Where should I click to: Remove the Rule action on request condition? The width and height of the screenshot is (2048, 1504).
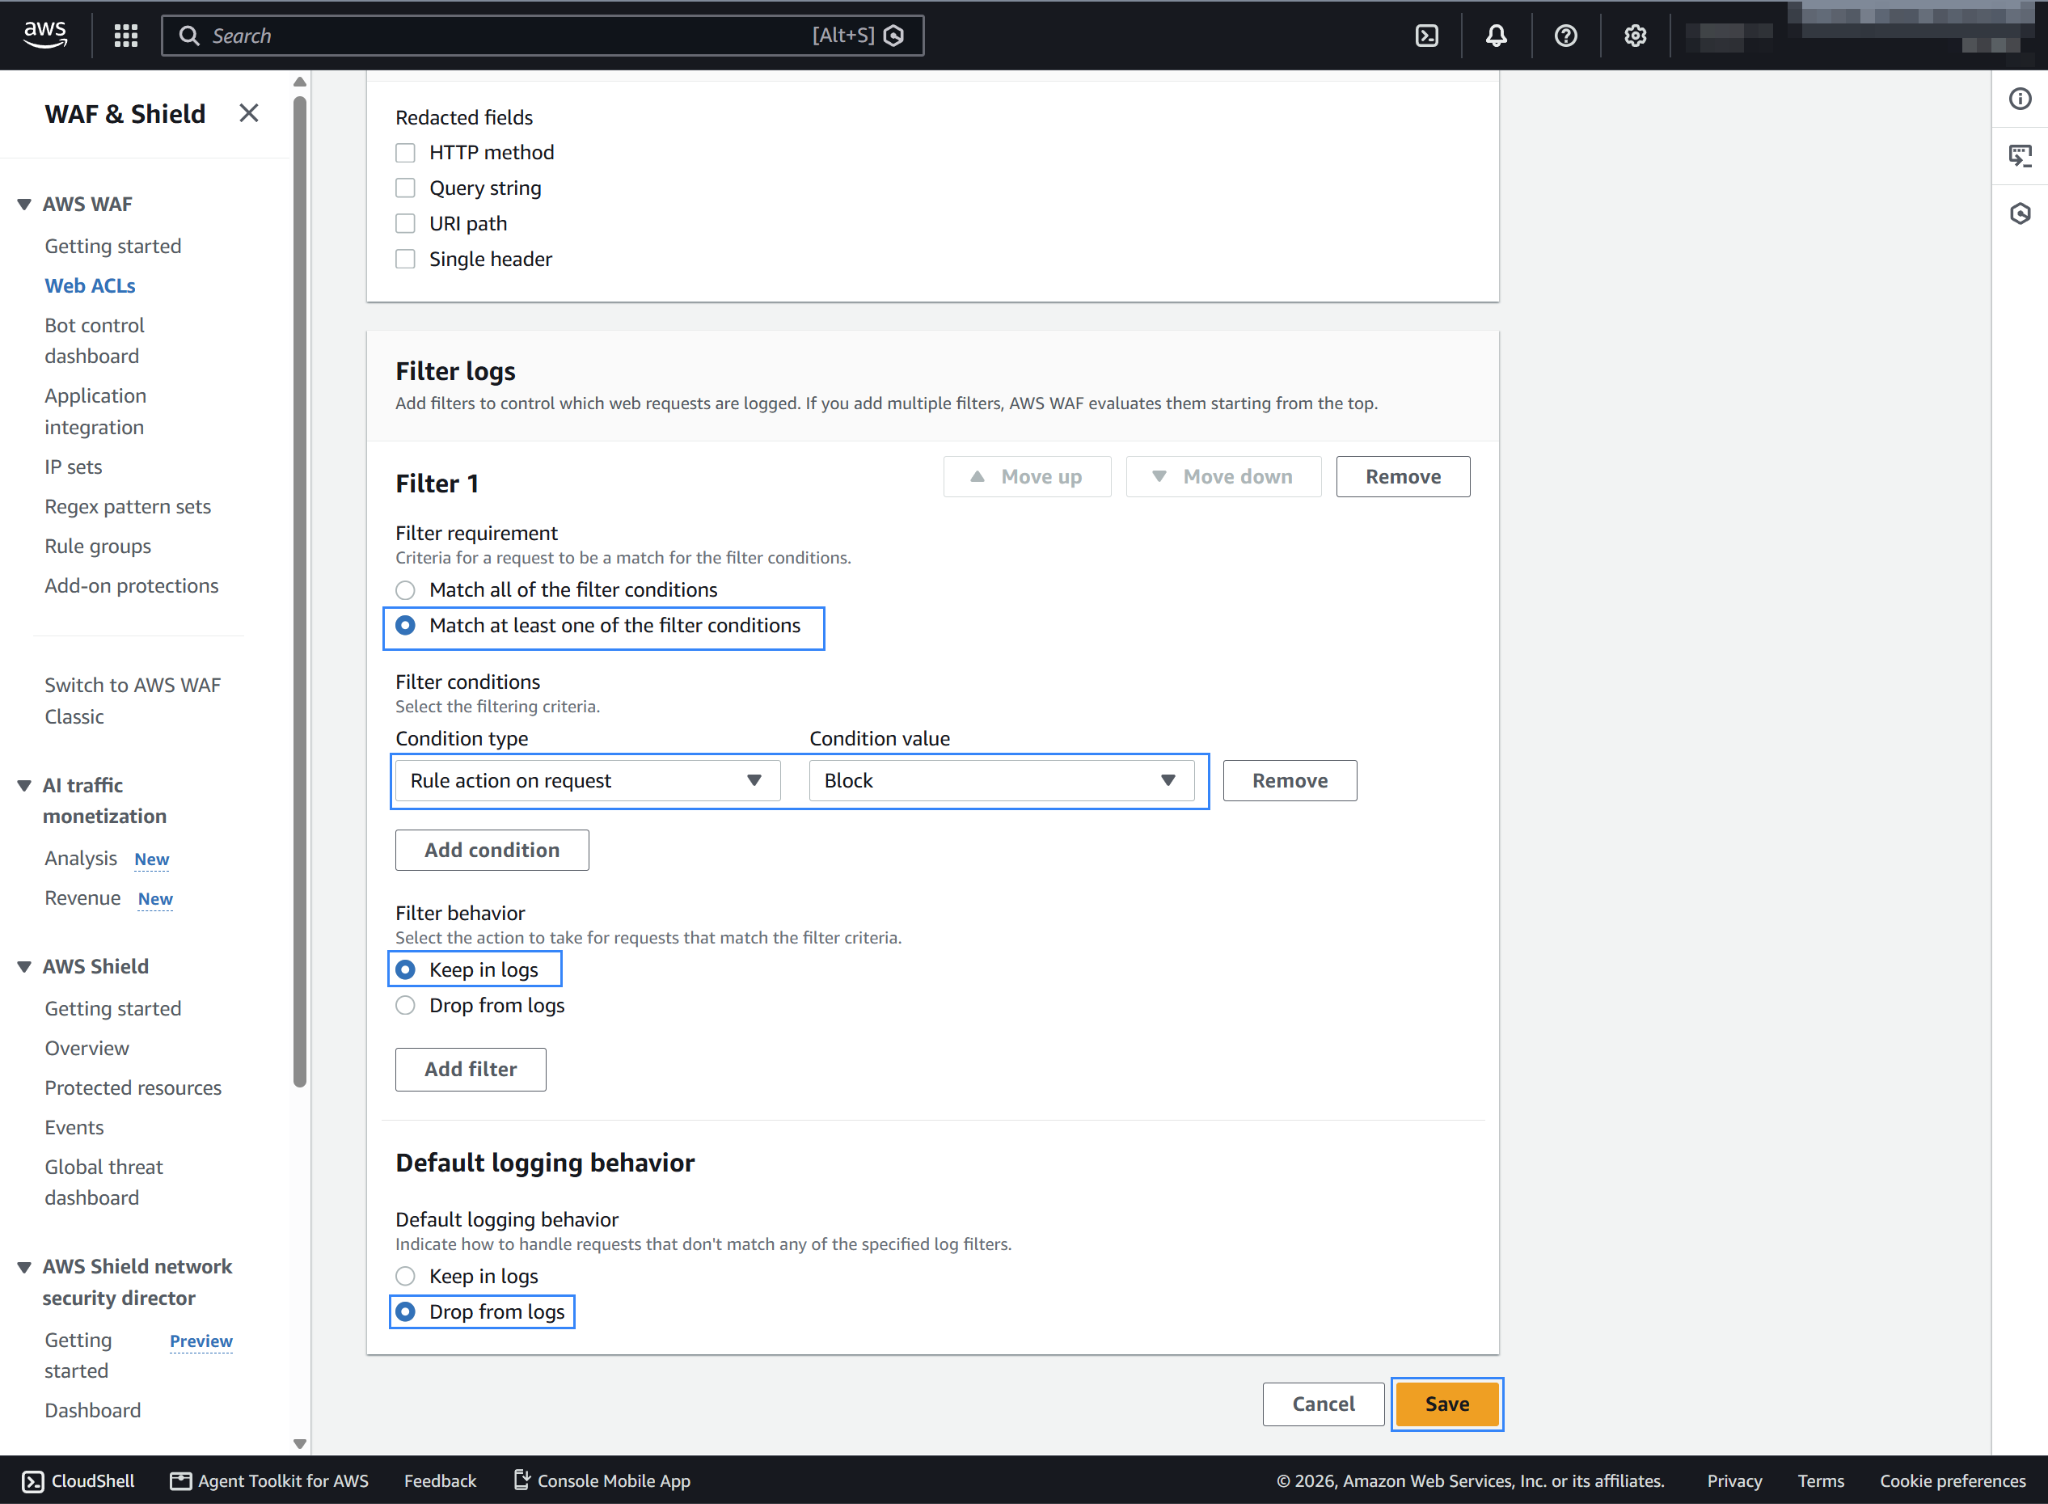click(x=1290, y=781)
